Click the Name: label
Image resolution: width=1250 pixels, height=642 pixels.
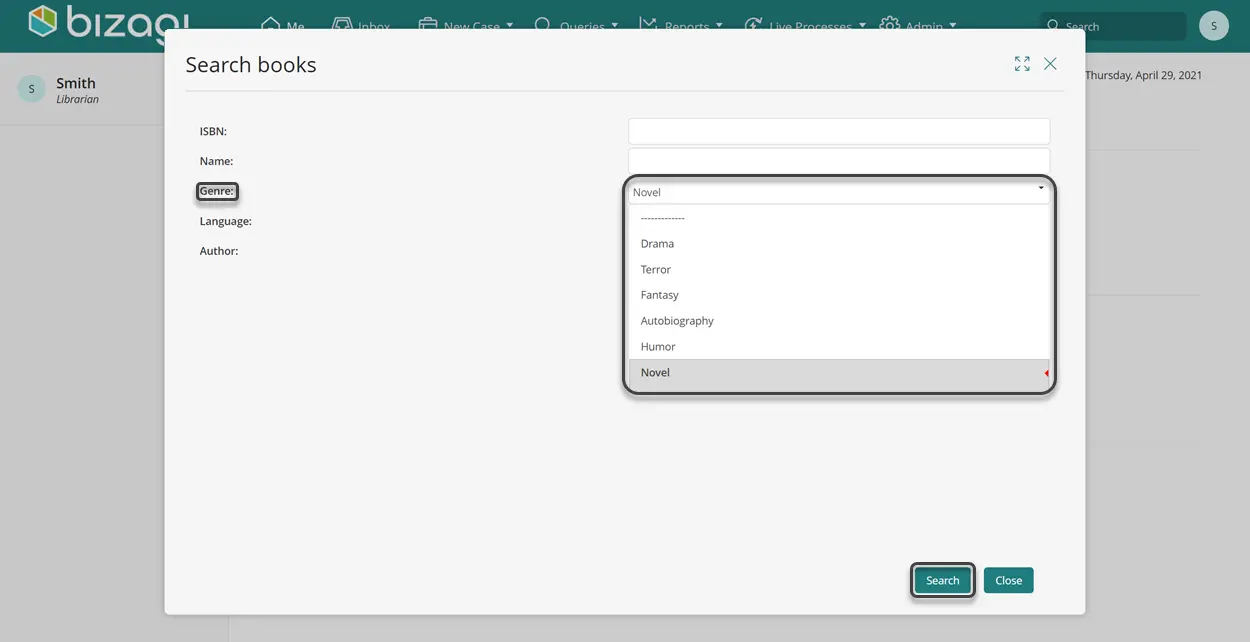pos(216,161)
